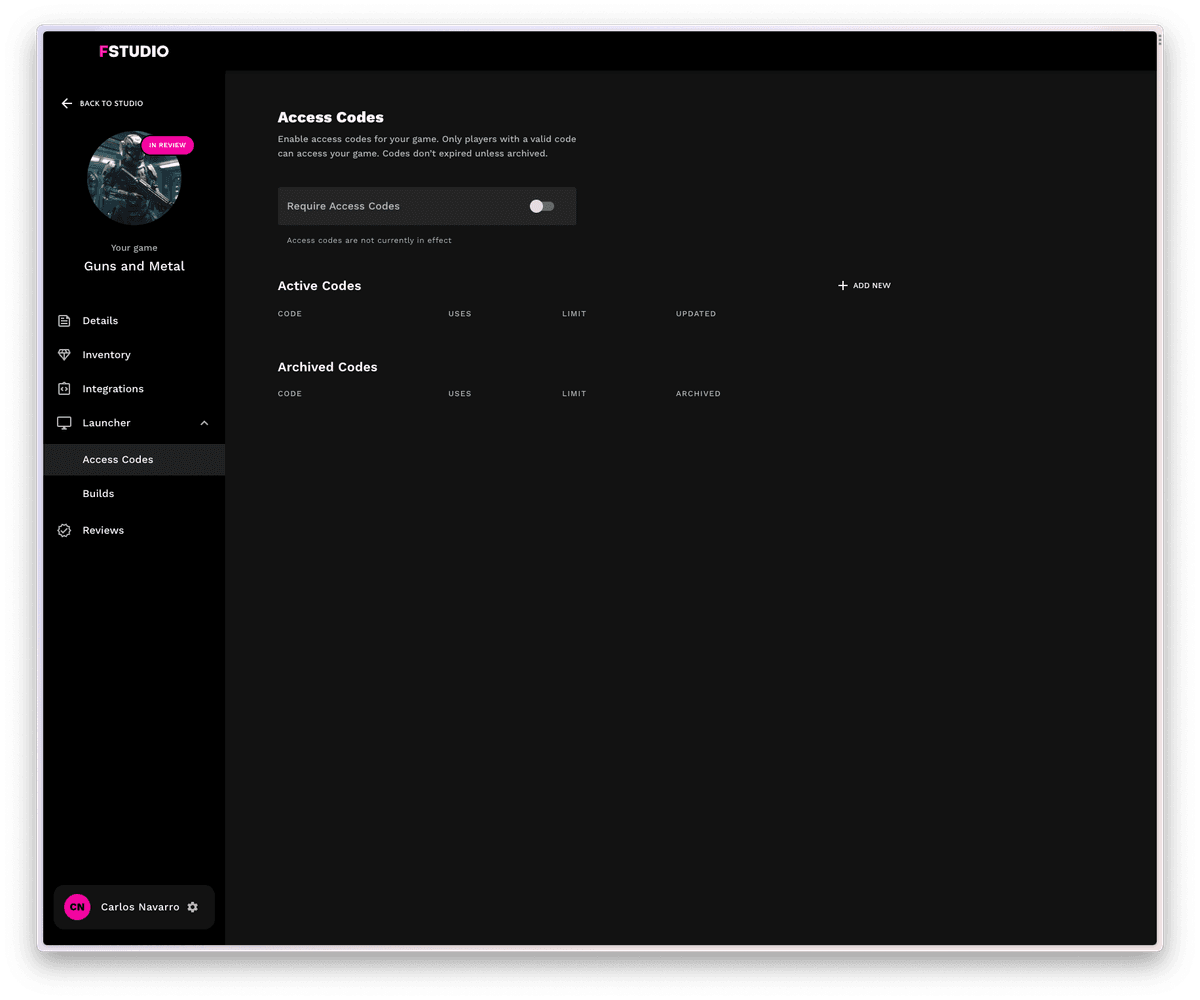Go back to studio link
1200x1000 pixels.
click(102, 103)
